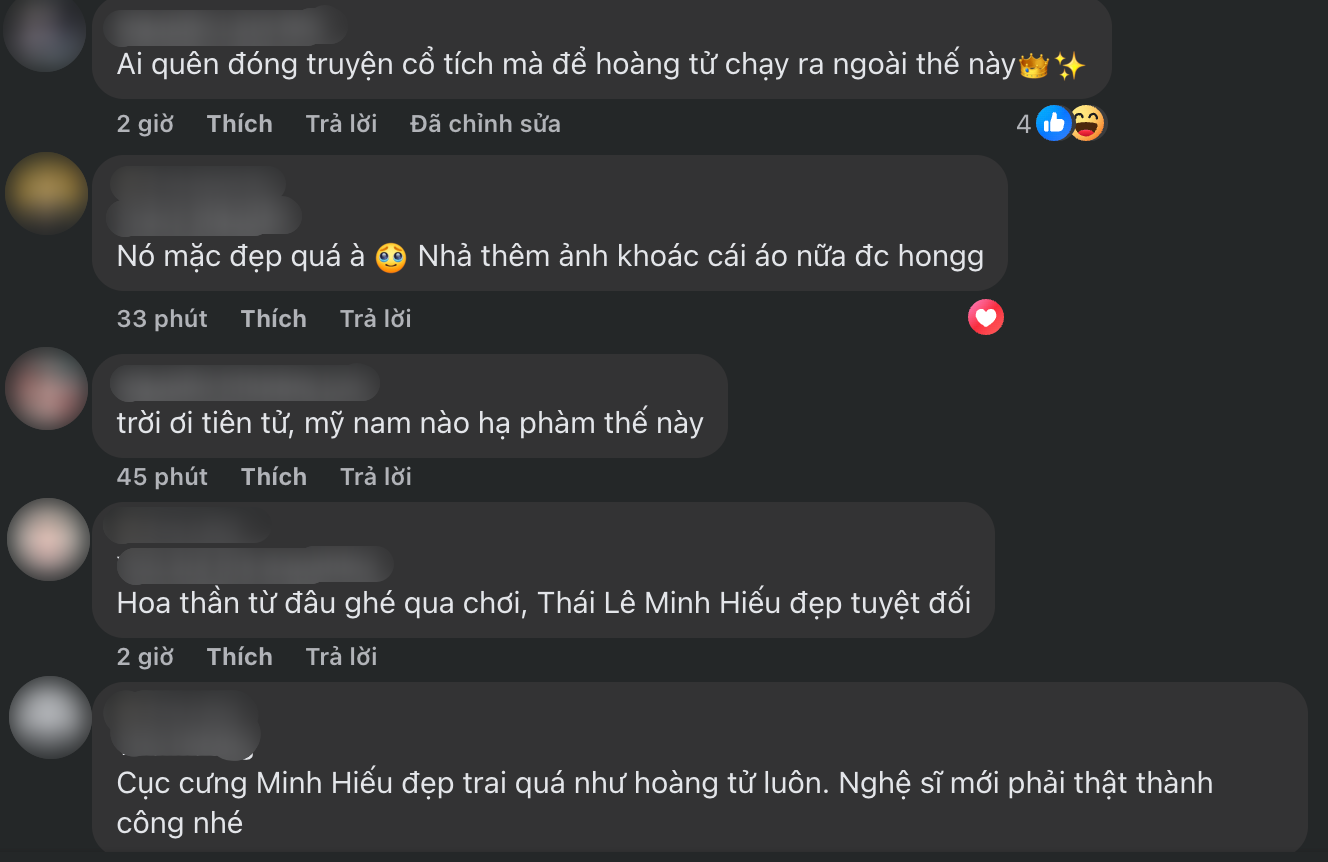Click the flushed-face emoji in the second comment
The width and height of the screenshot is (1328, 862).
pos(391,256)
